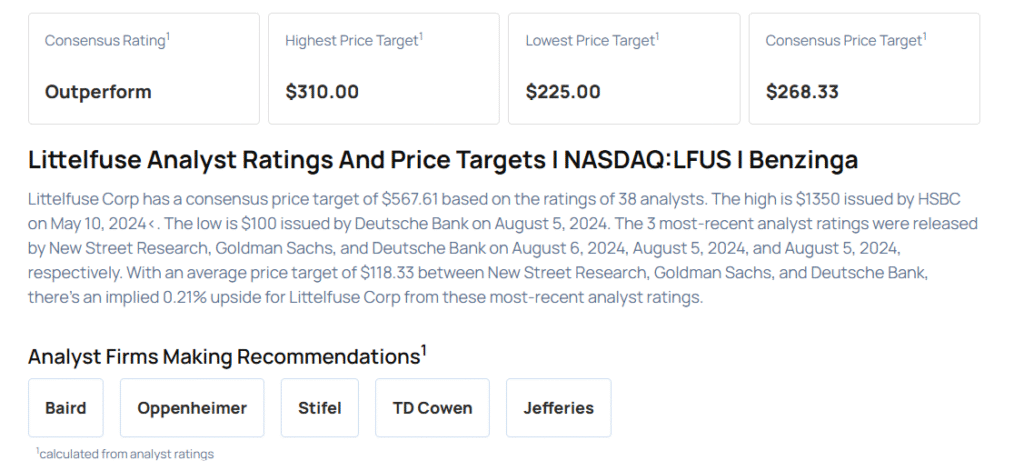Click the Littelfuse Analyst Ratings page heading
The height and width of the screenshot is (461, 1024).
click(443, 160)
